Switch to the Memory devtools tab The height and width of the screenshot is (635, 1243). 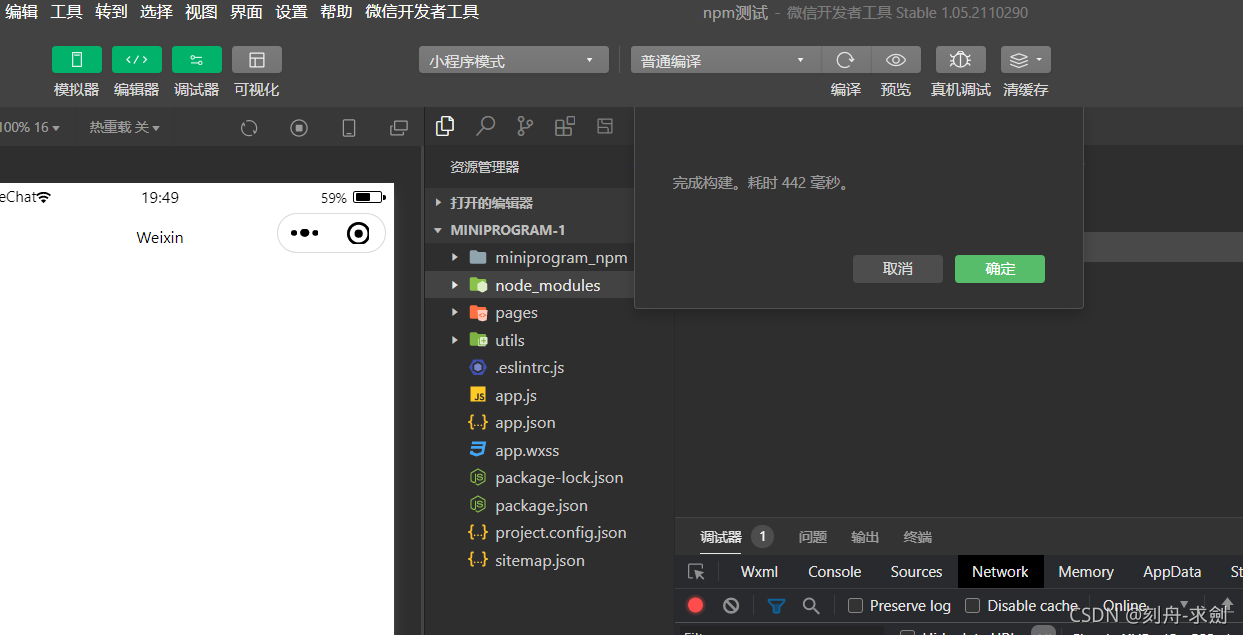click(1085, 572)
